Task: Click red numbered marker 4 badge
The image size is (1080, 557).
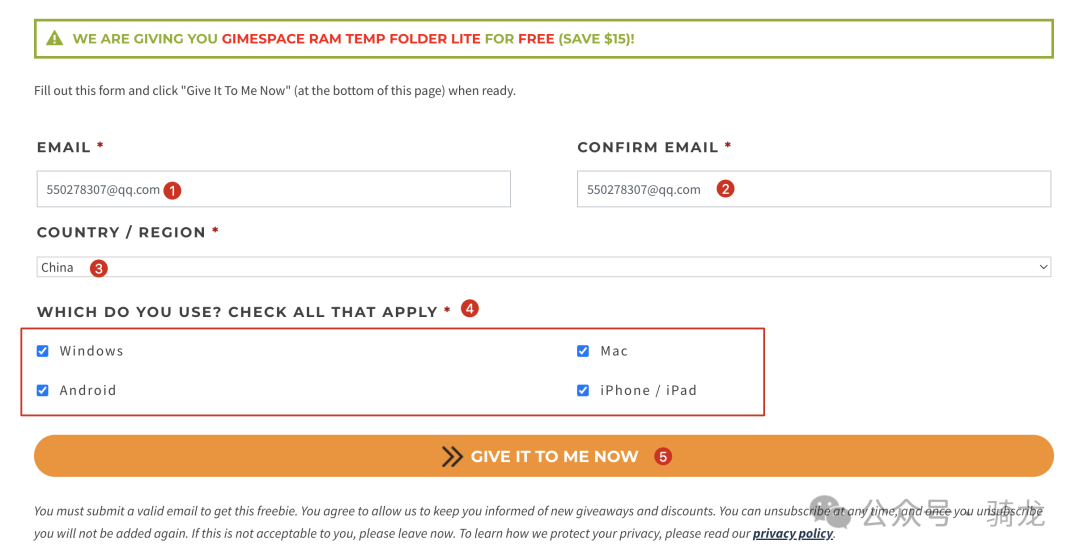Action: click(x=470, y=308)
